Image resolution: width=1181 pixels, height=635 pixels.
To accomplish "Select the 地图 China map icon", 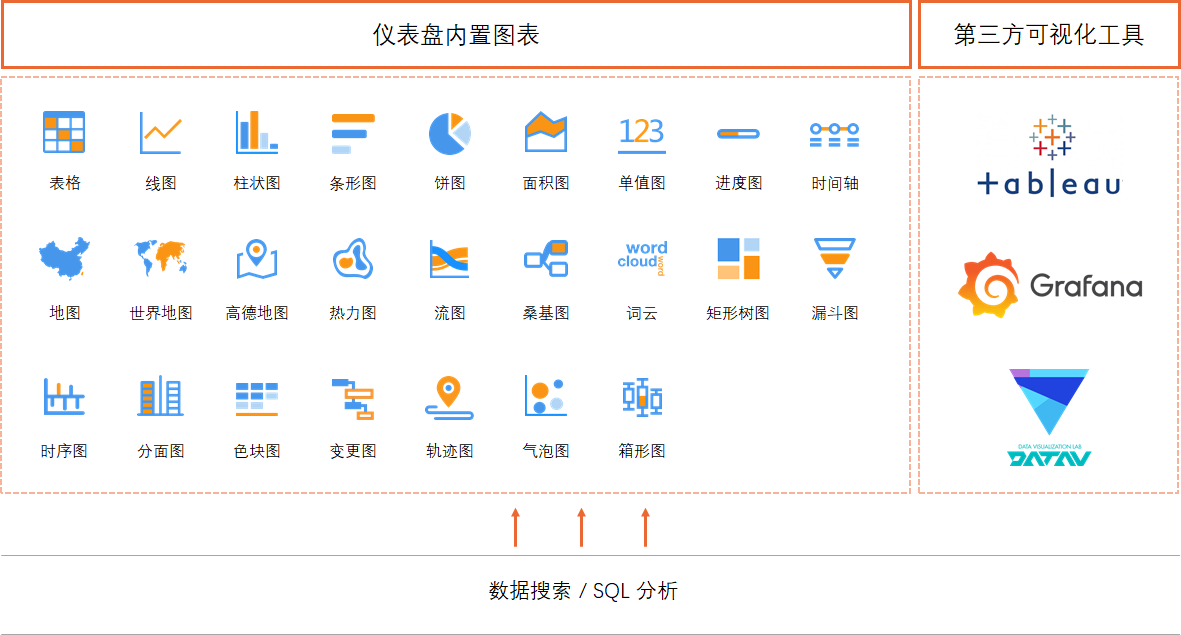I will (x=65, y=258).
